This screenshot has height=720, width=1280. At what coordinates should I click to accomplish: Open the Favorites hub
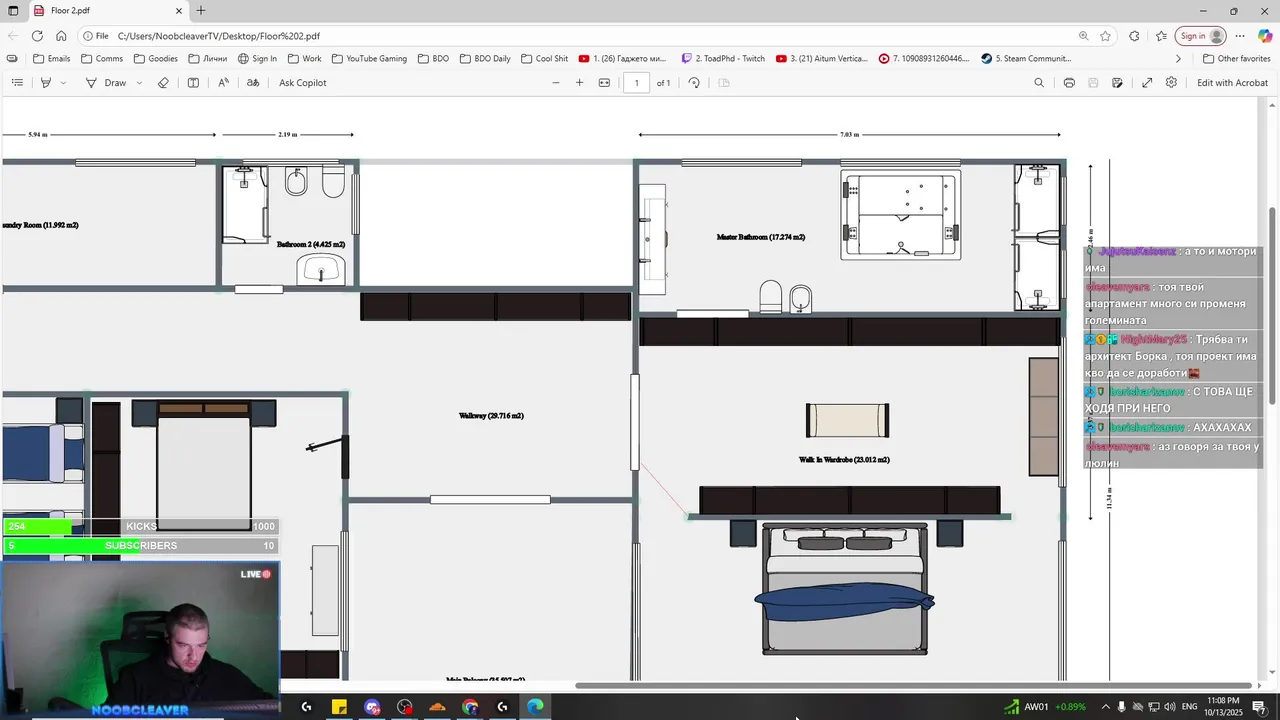pyautogui.click(x=1161, y=36)
